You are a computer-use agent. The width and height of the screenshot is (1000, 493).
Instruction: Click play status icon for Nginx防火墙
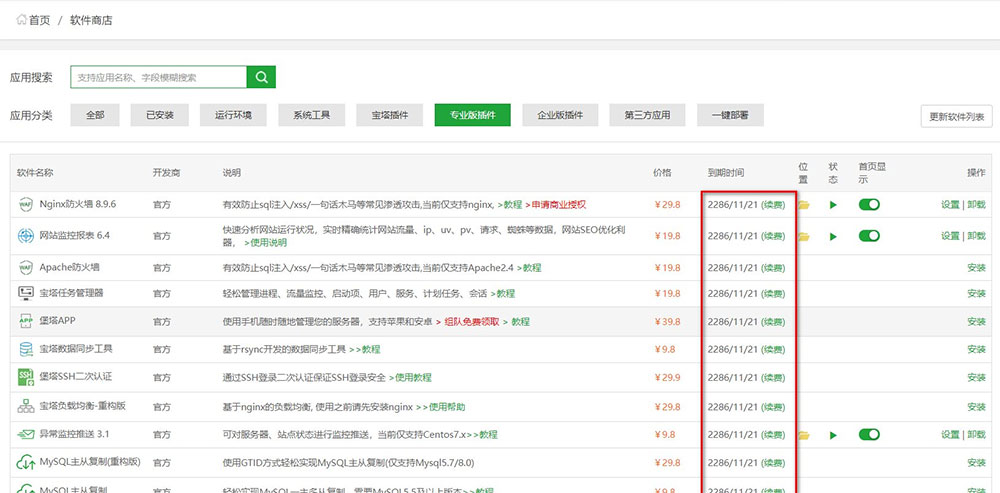[x=833, y=205]
